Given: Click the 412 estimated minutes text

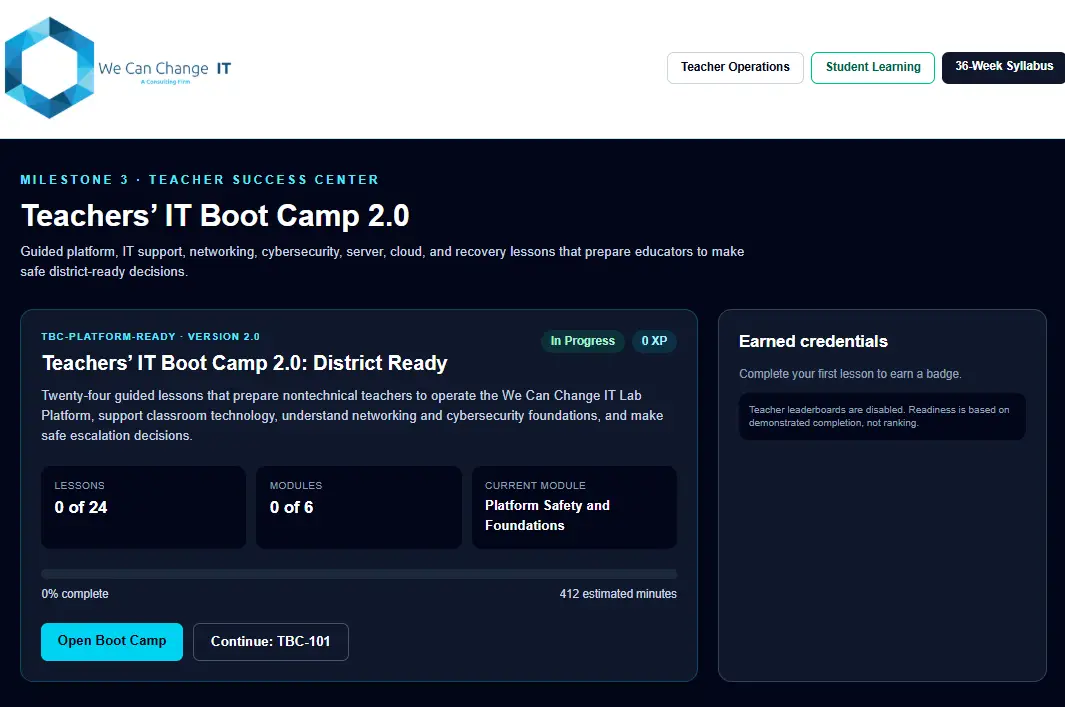Looking at the screenshot, I should (x=618, y=594).
